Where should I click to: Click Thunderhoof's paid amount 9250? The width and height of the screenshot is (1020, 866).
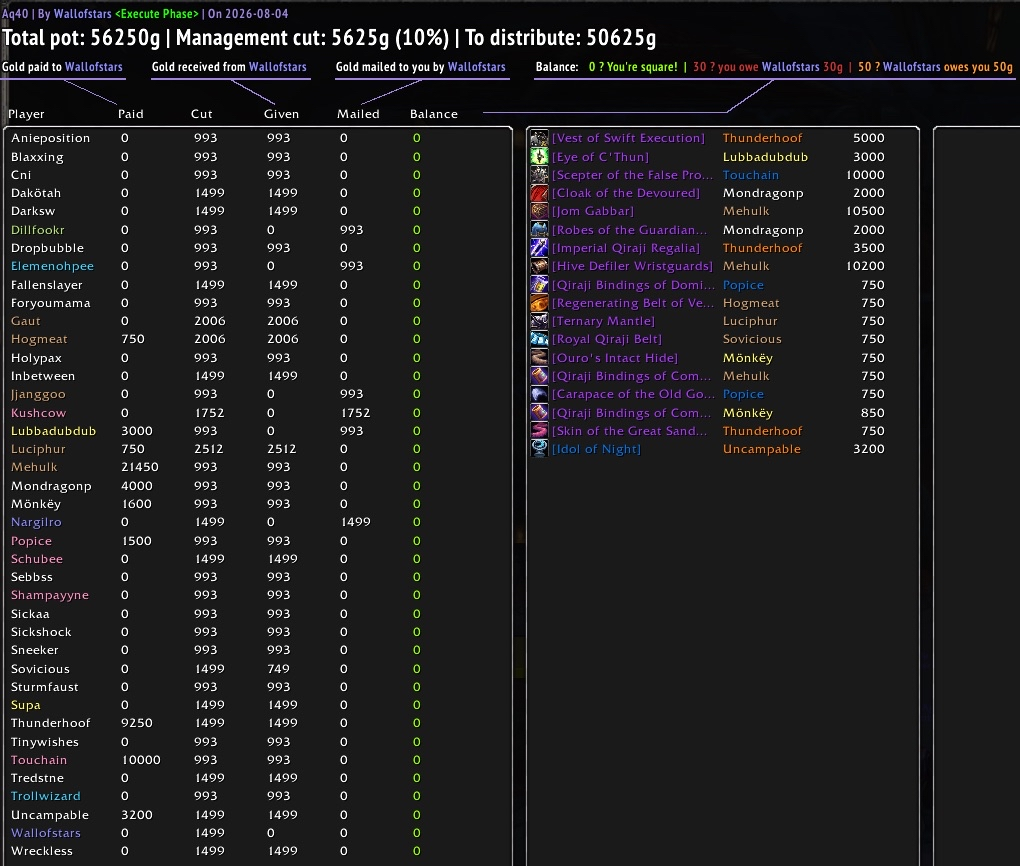point(137,723)
